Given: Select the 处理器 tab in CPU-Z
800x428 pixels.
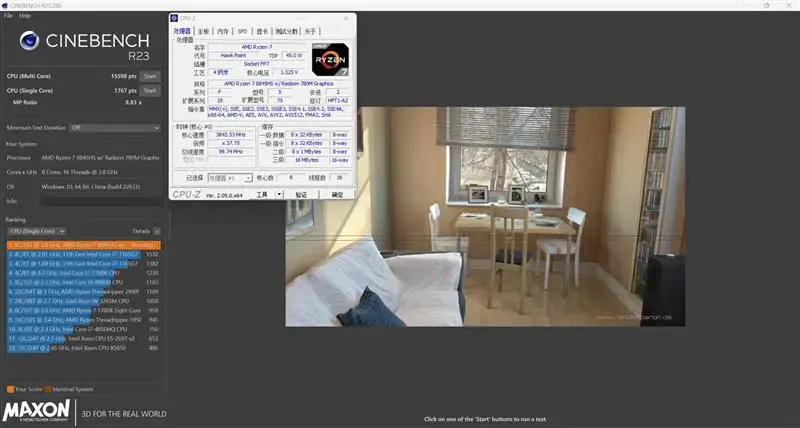Looking at the screenshot, I should (182, 31).
